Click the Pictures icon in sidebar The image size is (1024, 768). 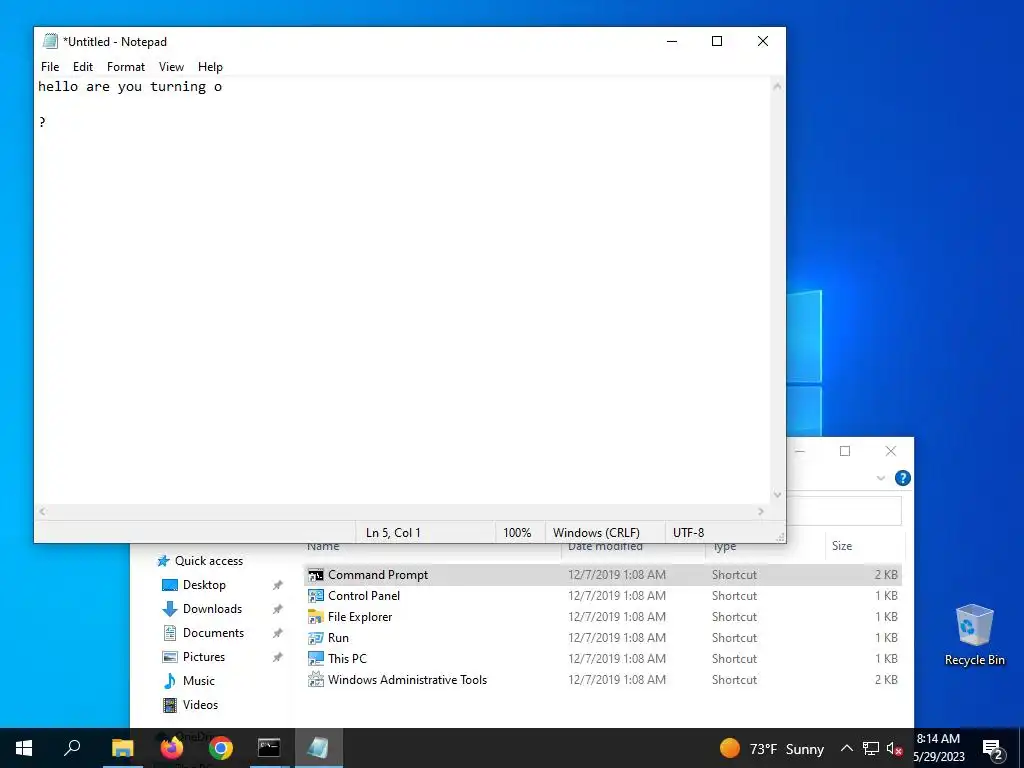click(x=170, y=657)
